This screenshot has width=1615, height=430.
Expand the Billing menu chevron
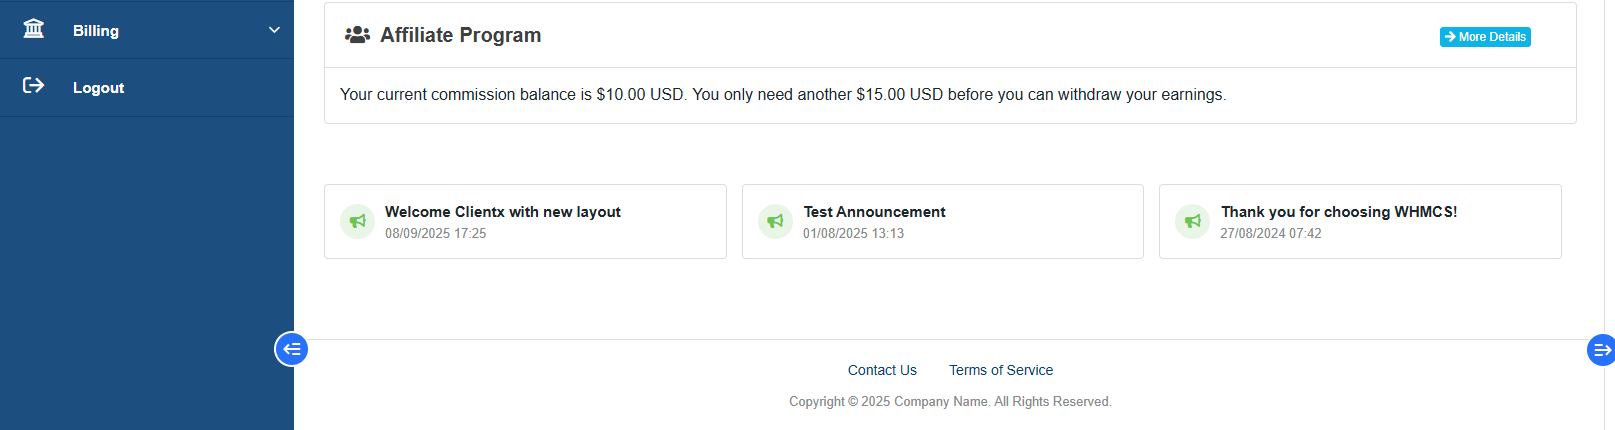tap(274, 30)
